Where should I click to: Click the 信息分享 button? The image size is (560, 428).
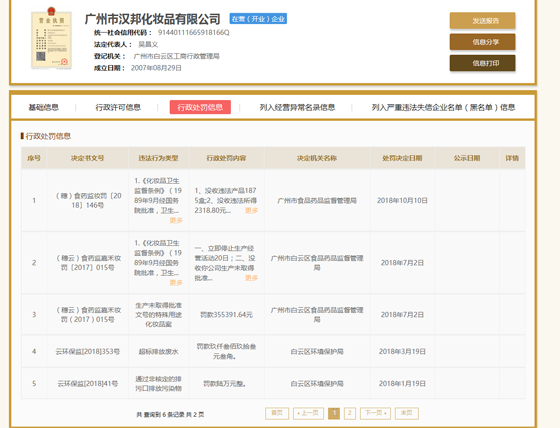482,42
